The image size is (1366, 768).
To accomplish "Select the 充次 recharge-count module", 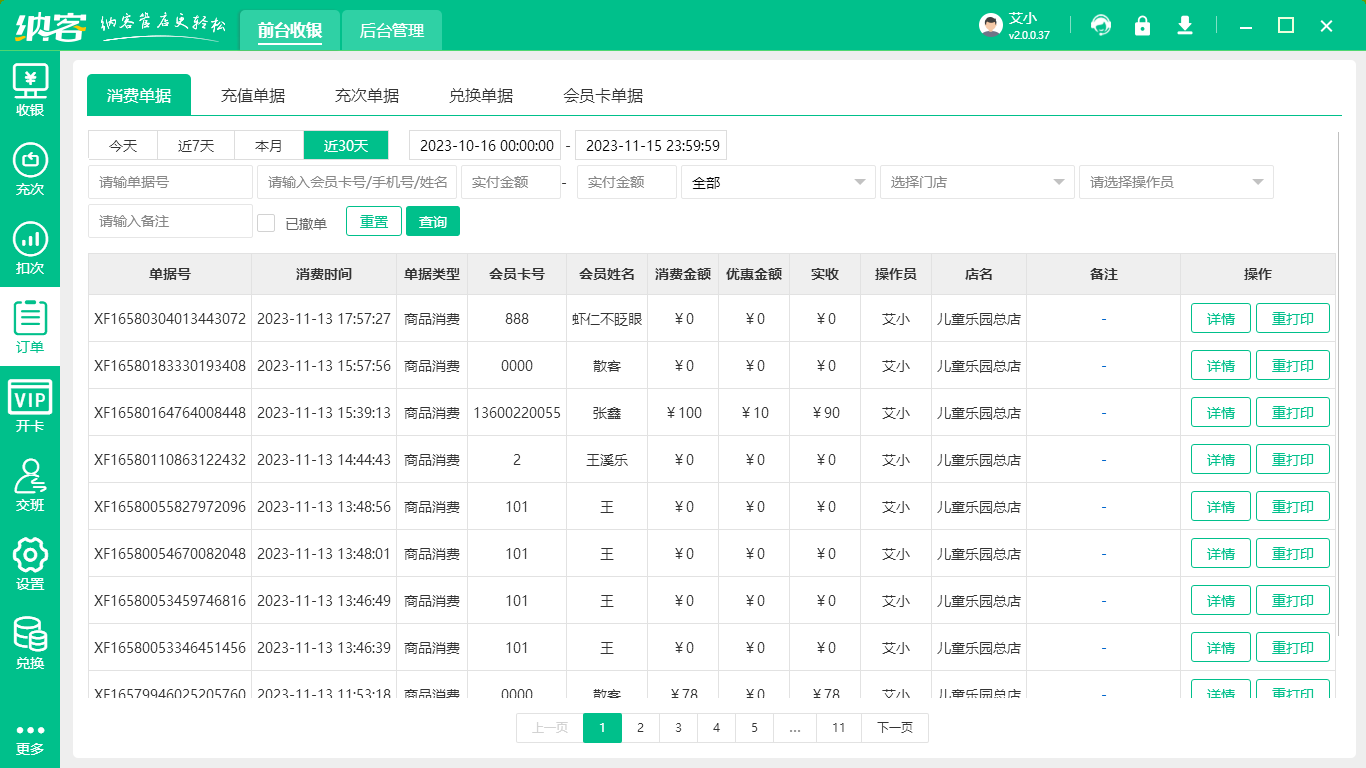I will 30,167.
